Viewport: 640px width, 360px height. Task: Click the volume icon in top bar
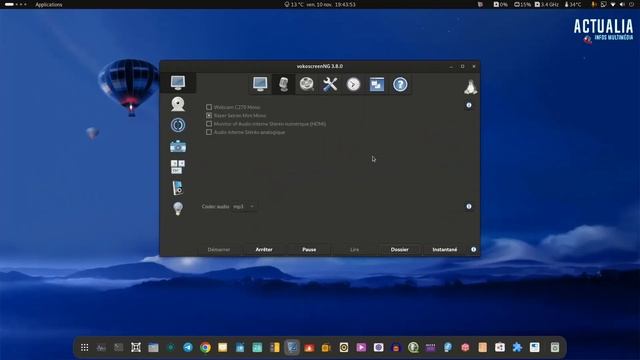click(x=622, y=4)
